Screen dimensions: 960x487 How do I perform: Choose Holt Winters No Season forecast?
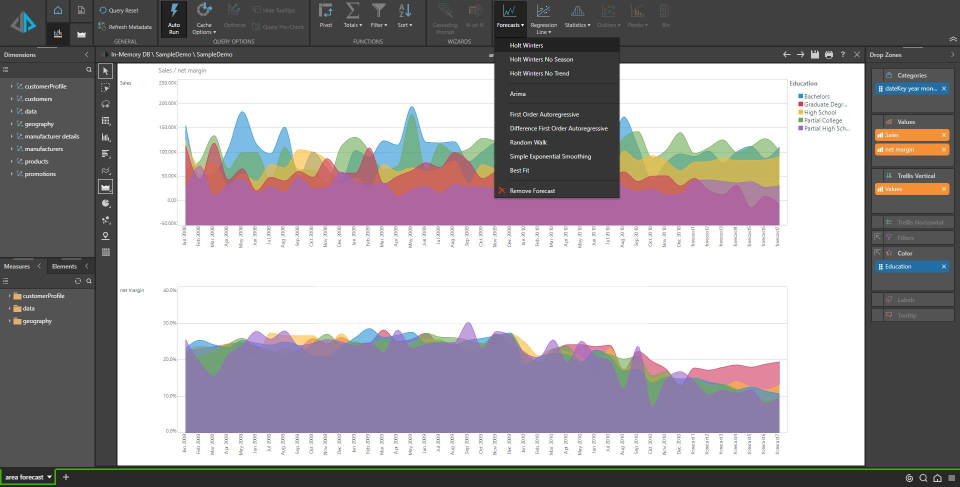point(542,59)
